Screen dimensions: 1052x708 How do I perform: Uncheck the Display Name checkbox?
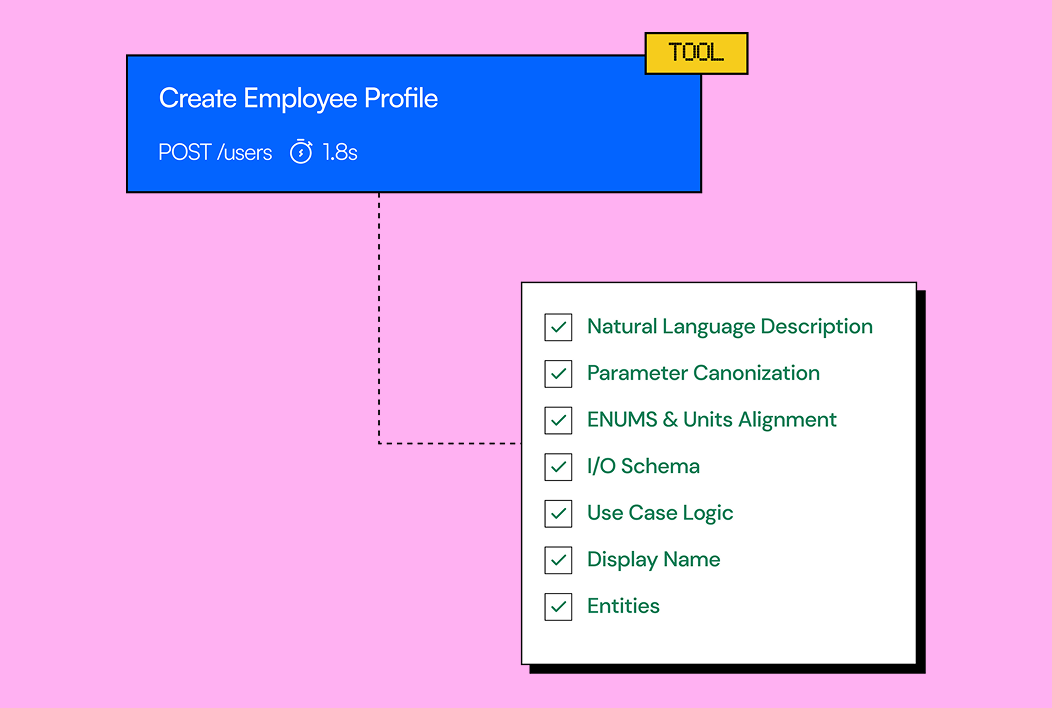pos(558,560)
